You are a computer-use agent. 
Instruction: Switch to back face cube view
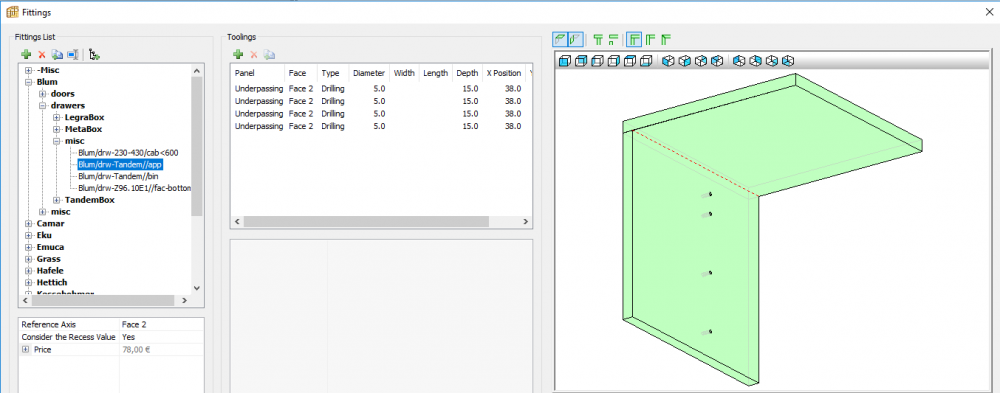pyautogui.click(x=580, y=61)
